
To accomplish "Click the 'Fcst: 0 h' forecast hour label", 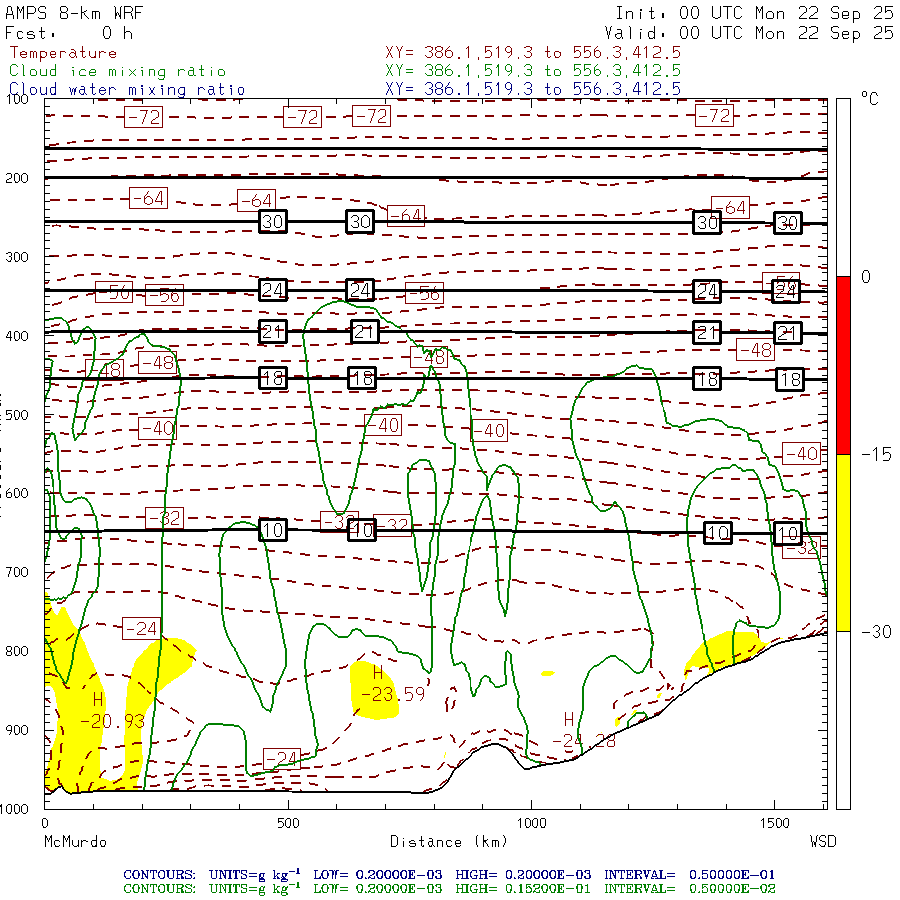I will click(69, 33).
